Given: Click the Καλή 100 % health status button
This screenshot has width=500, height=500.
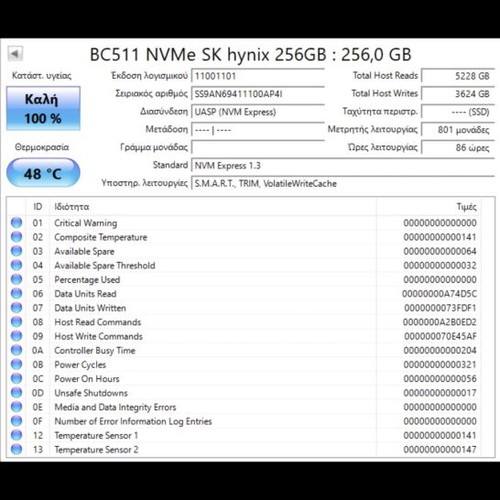Looking at the screenshot, I should (43, 108).
